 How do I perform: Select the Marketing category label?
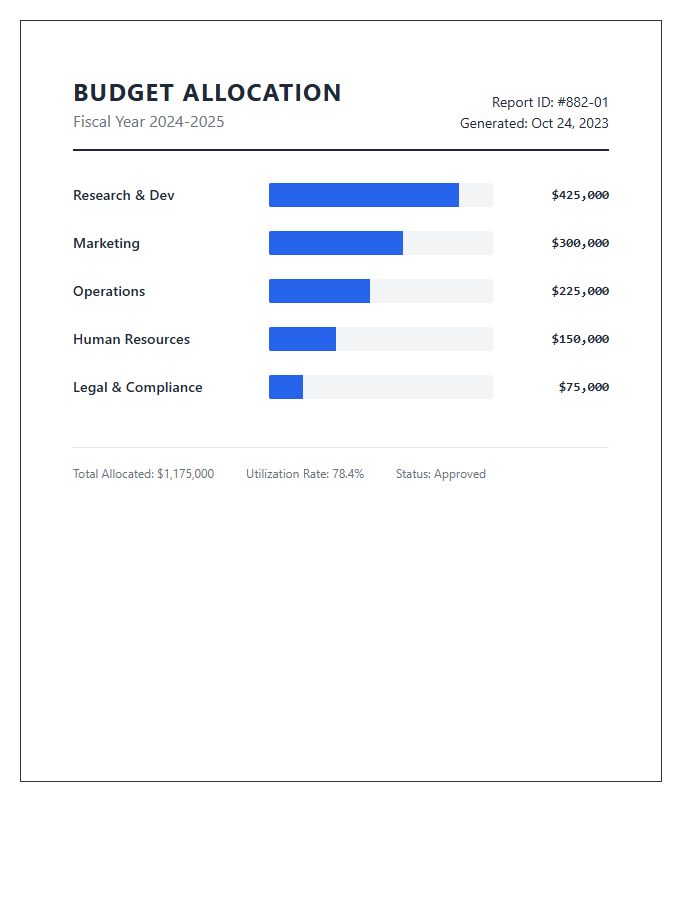coord(106,243)
